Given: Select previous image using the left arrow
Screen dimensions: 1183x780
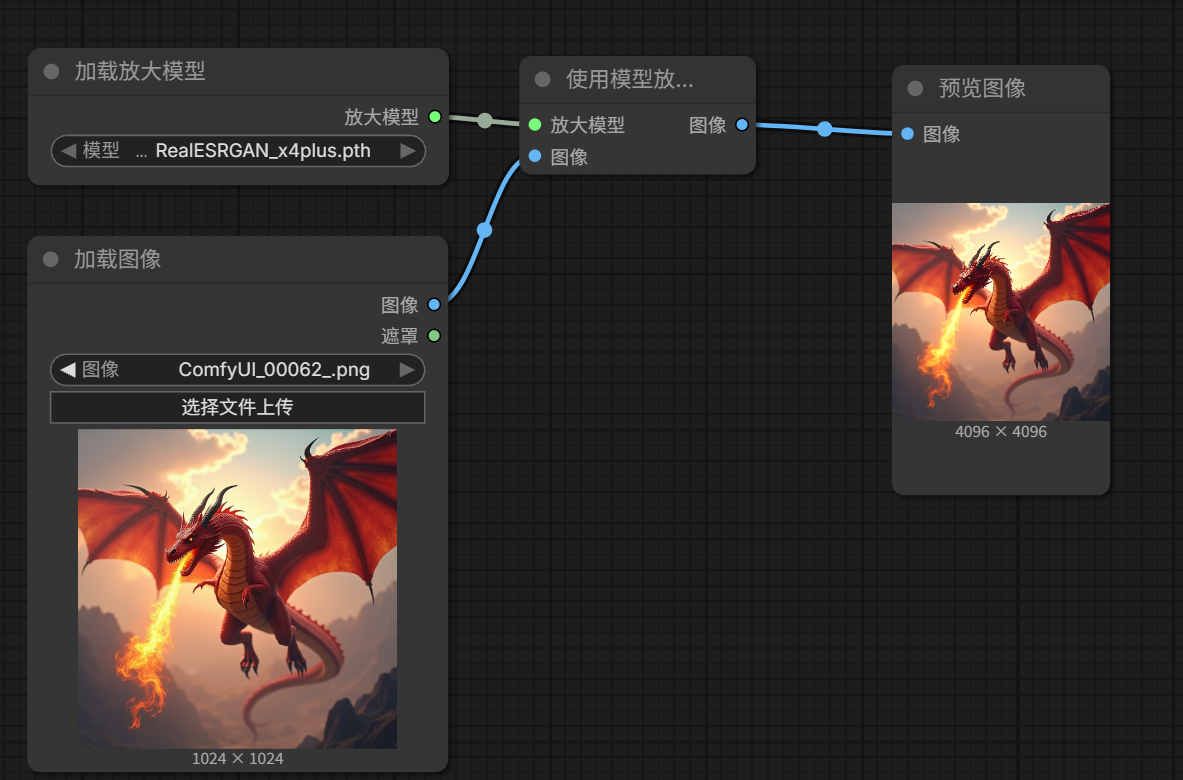Looking at the screenshot, I should [x=68, y=370].
